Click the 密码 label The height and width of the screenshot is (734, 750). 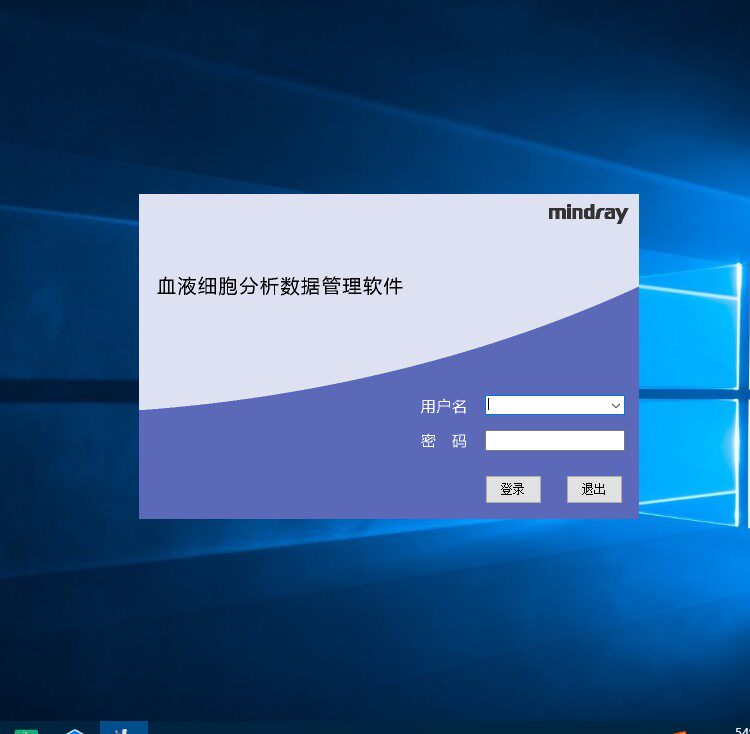[443, 441]
